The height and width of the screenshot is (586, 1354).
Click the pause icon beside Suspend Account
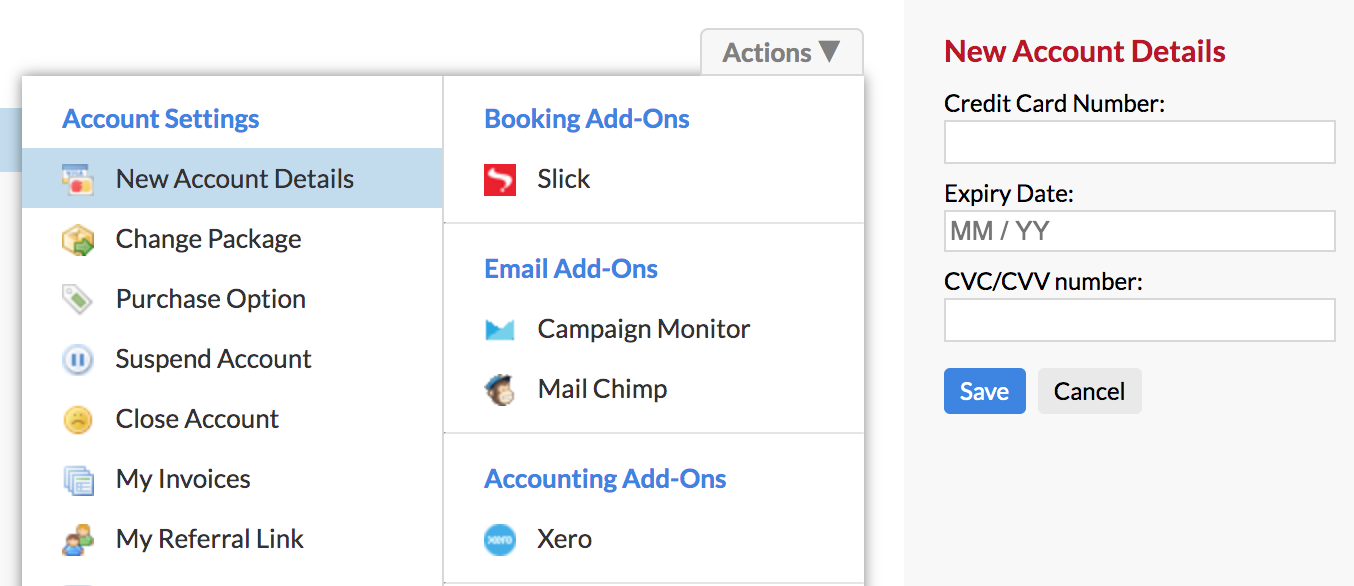[78, 360]
